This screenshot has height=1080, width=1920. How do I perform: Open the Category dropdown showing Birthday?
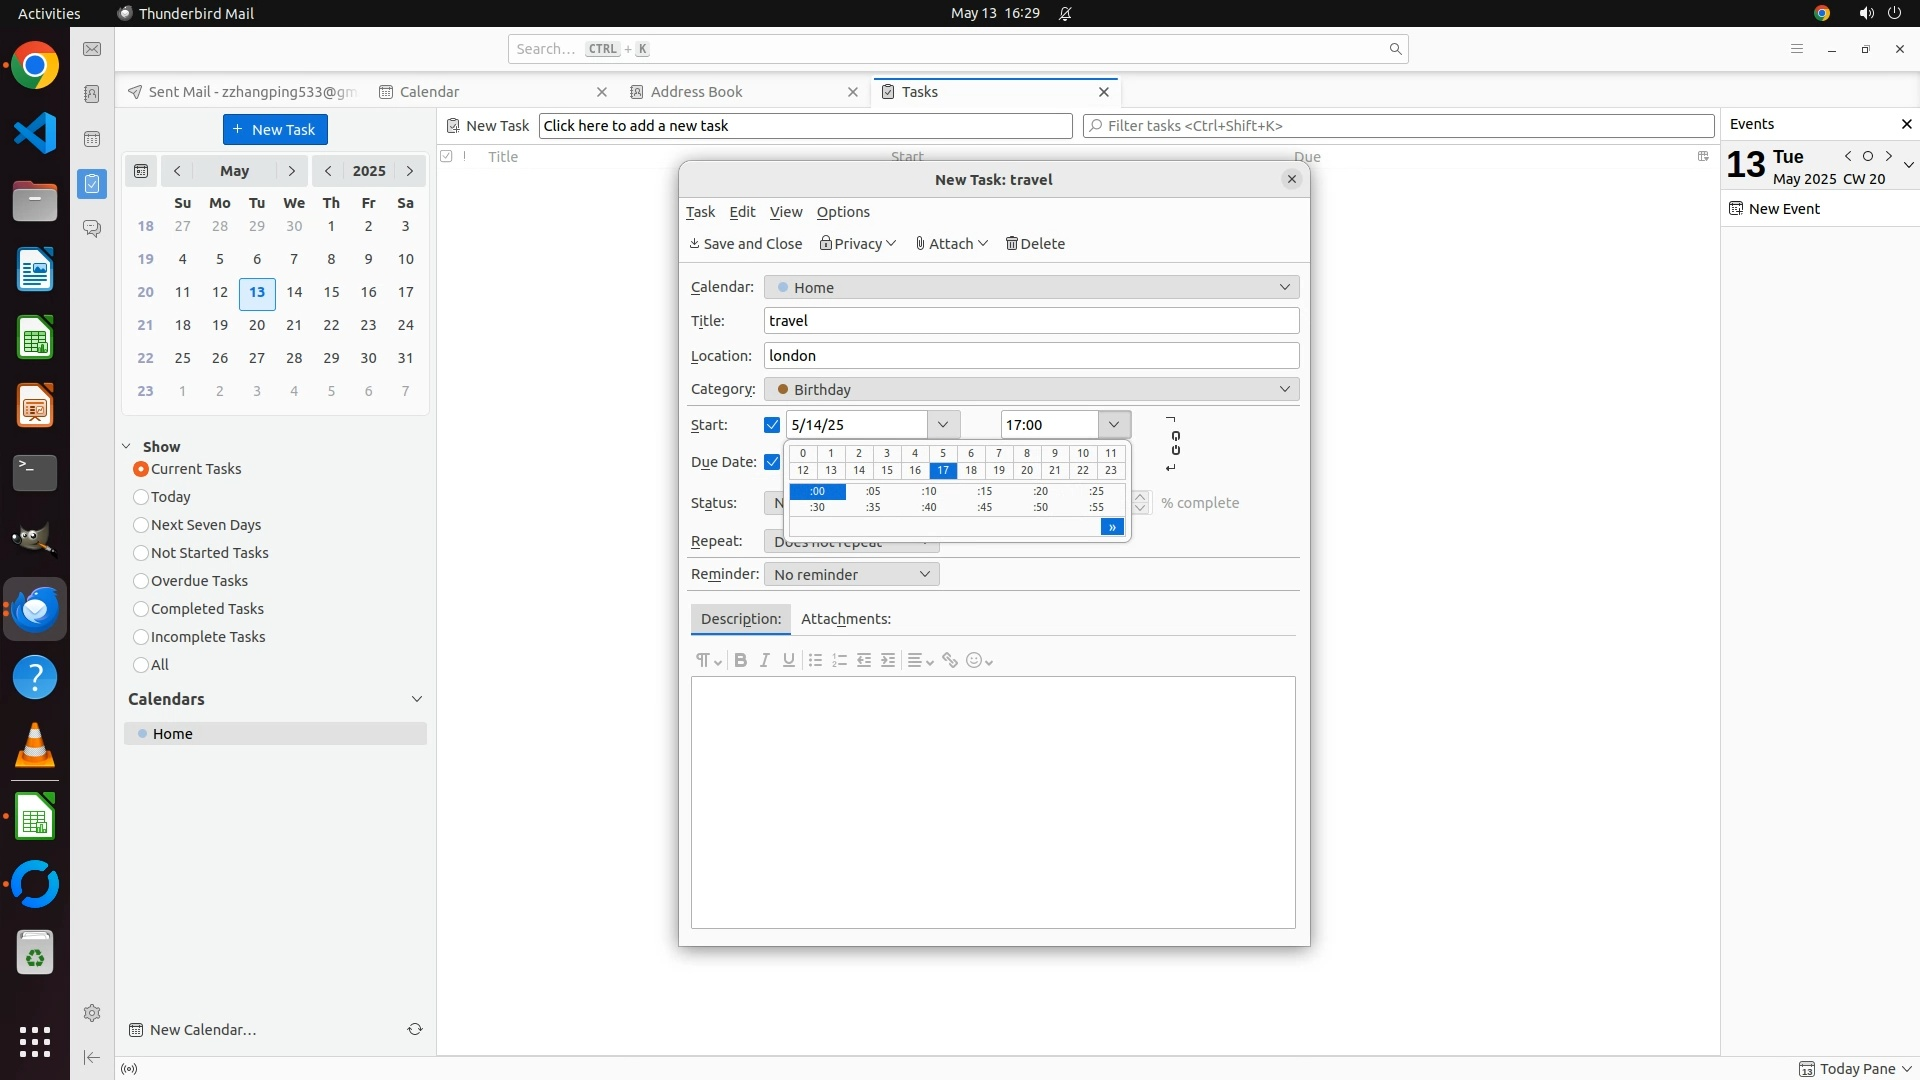point(1031,389)
